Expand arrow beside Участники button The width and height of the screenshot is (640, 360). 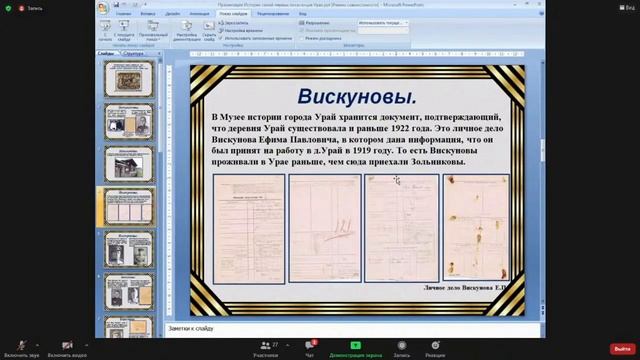(x=287, y=345)
